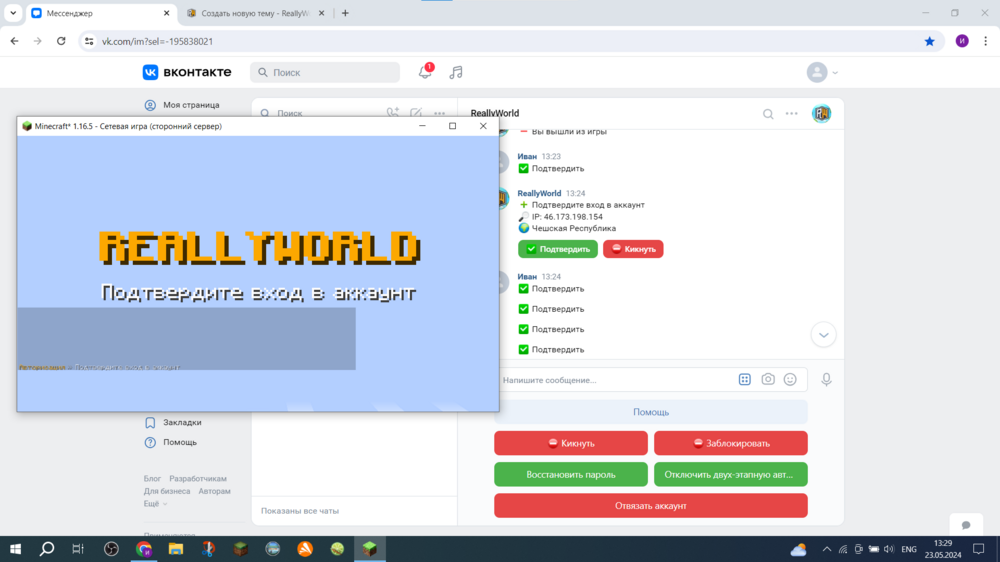Screen dimensions: 1000x562
Task: Click red Кикнуть button in ReallyWorld message
Action: pyautogui.click(x=633, y=249)
